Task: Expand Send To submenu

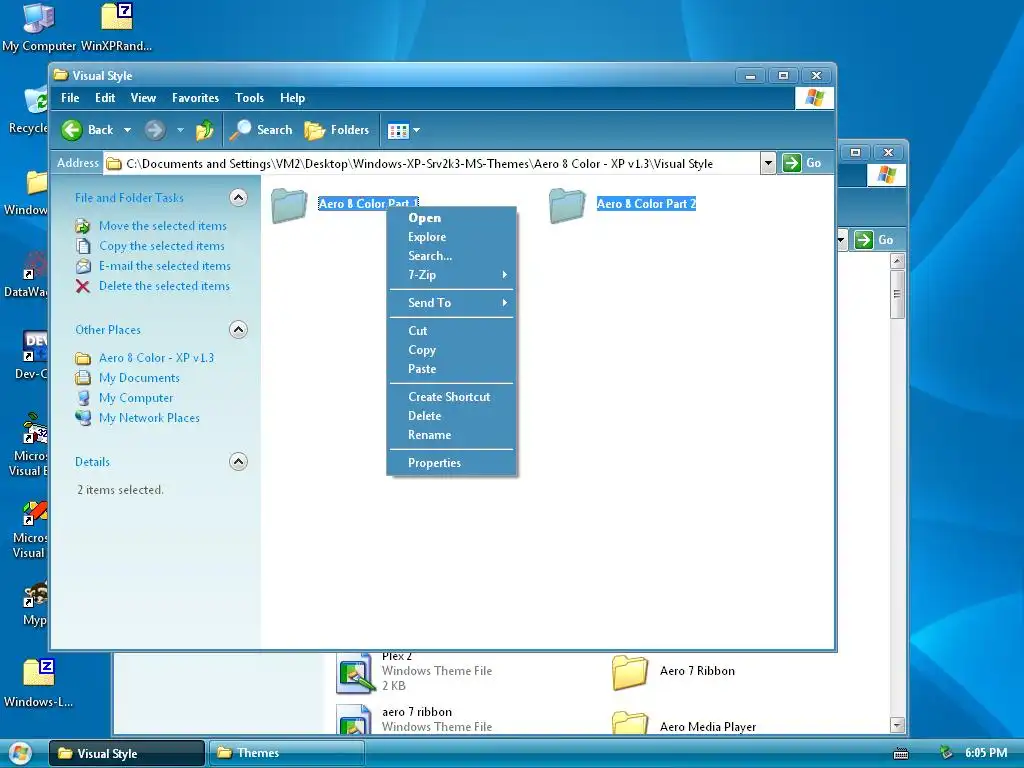Action: 451,303
